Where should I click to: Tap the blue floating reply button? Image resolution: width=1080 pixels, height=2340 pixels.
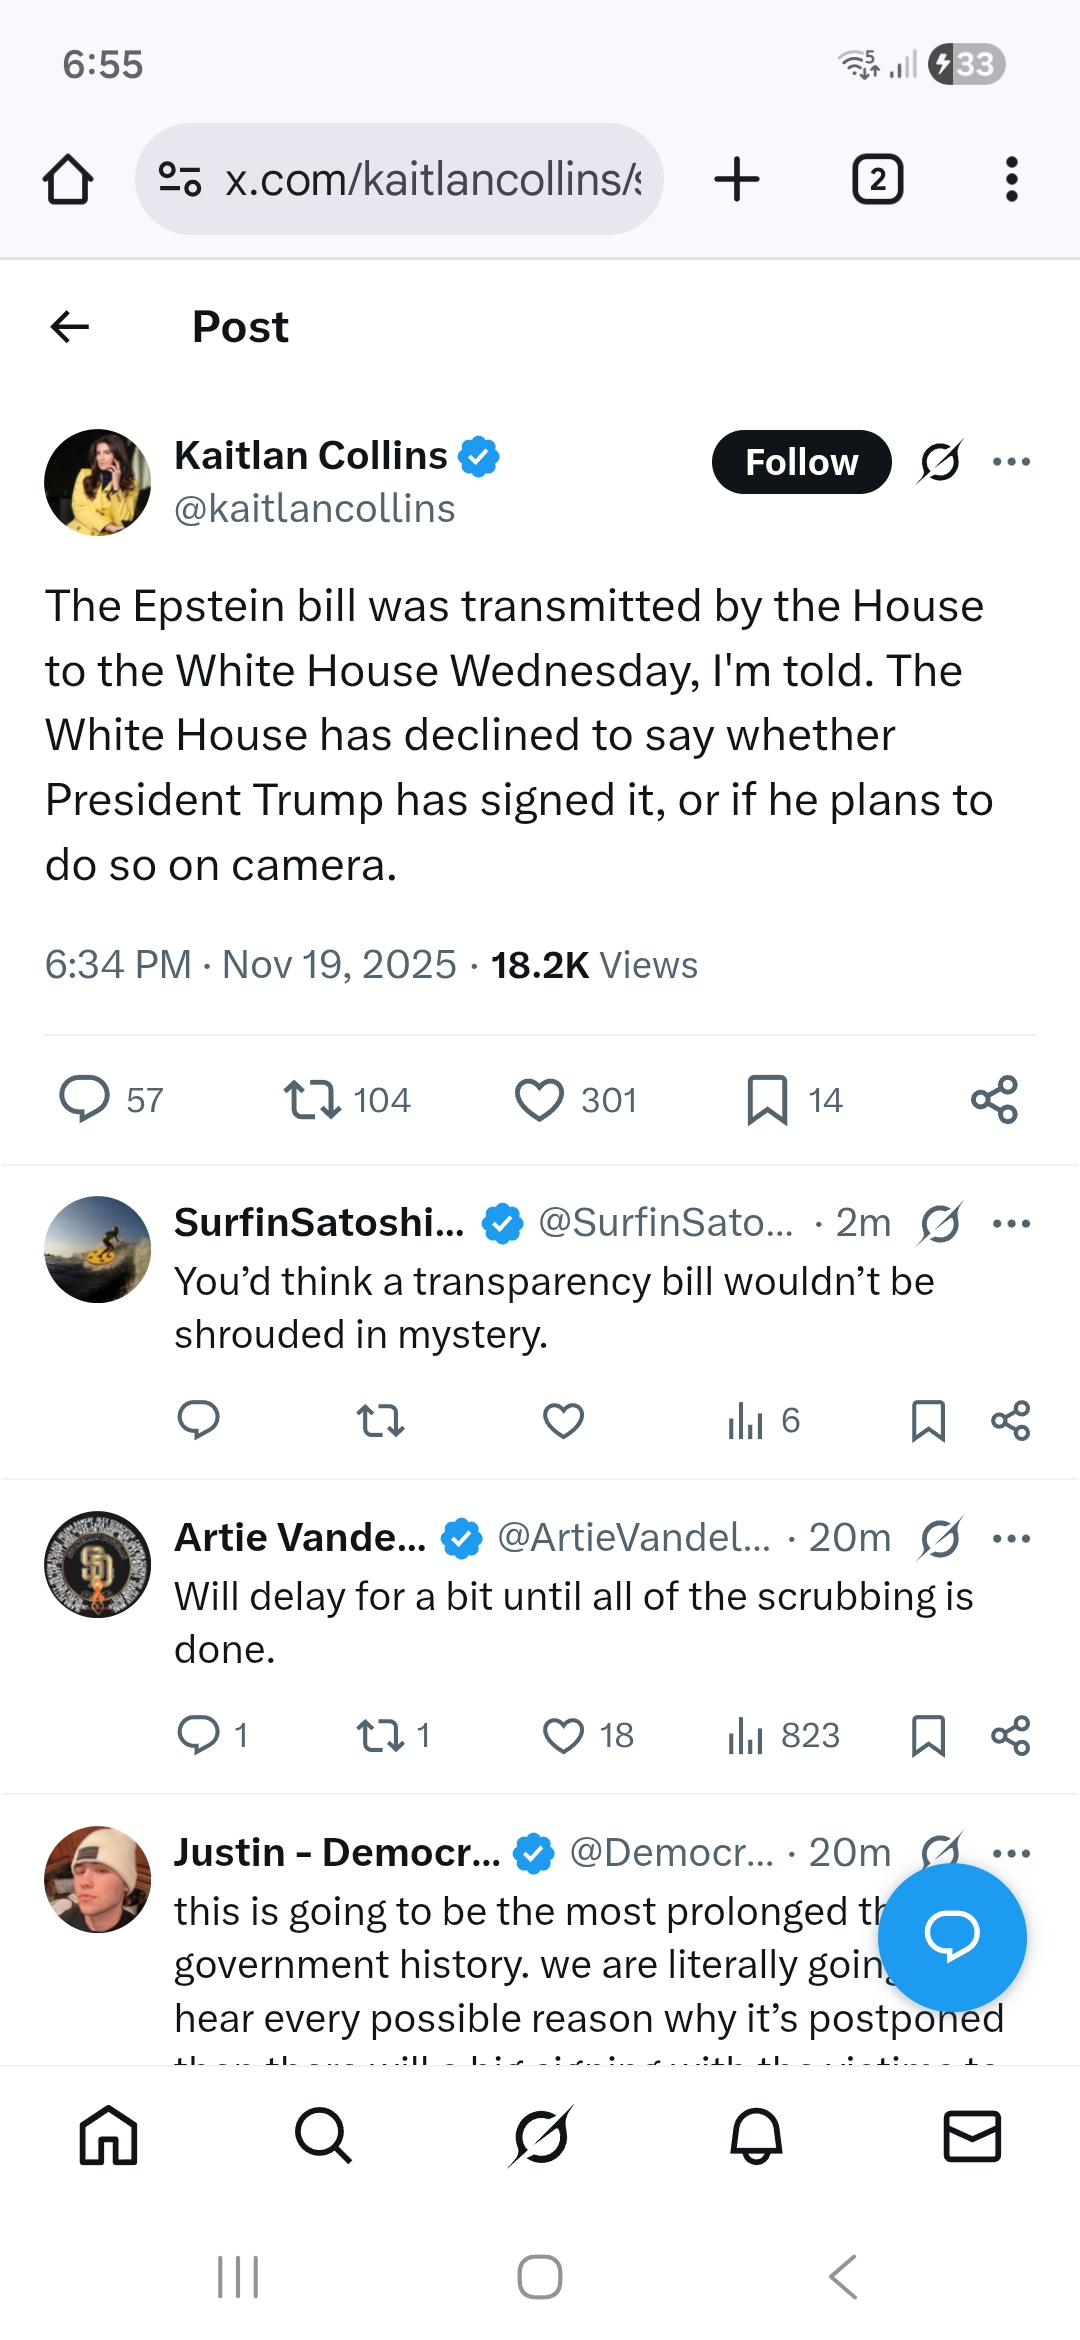pyautogui.click(x=952, y=1936)
